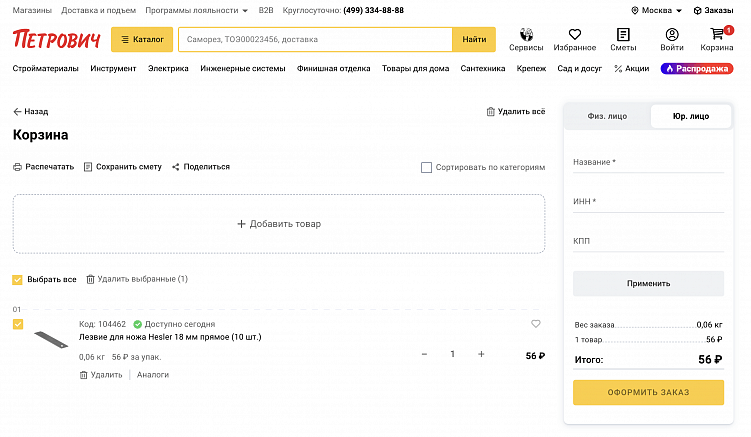Increase Hesler blade quantity with plus

click(481, 354)
